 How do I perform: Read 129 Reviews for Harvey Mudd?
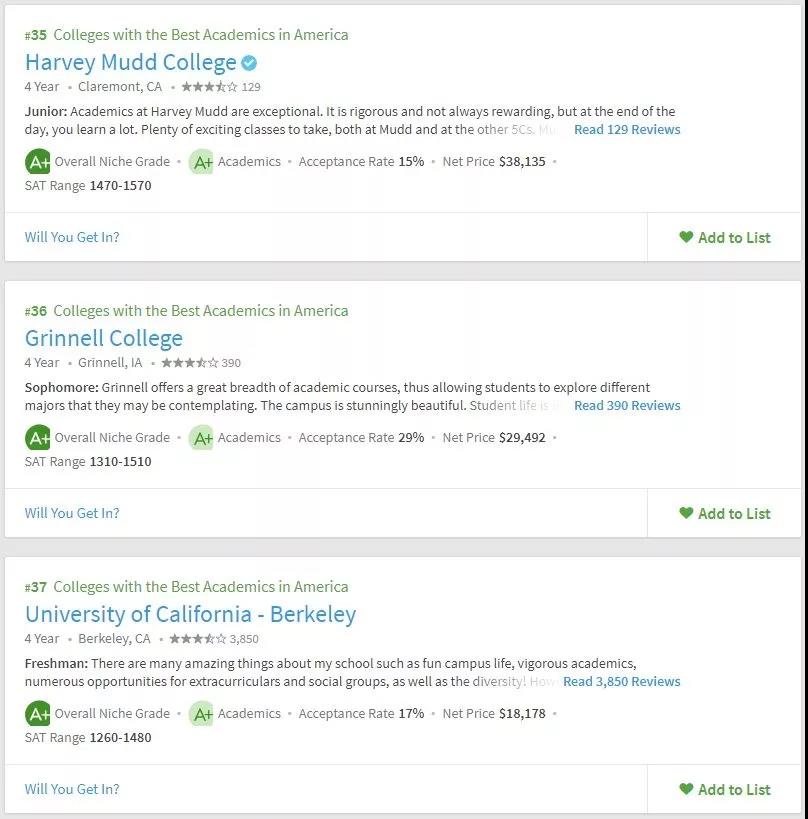[x=627, y=130]
